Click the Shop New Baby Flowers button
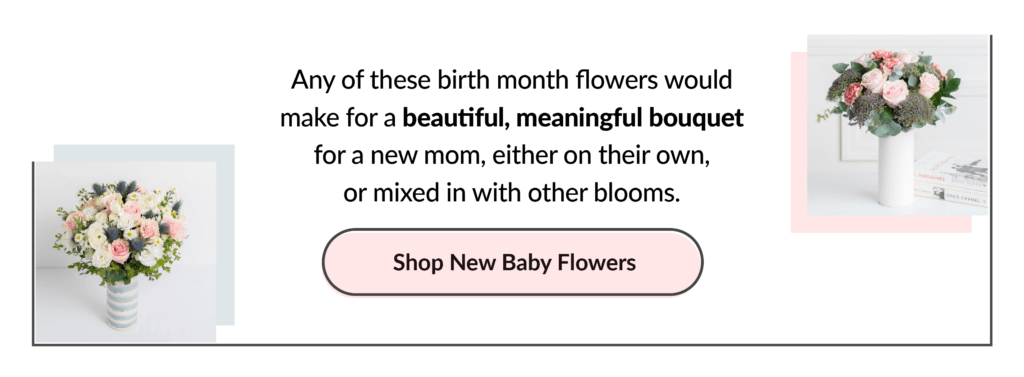The width and height of the screenshot is (1024, 377). pyautogui.click(x=513, y=262)
